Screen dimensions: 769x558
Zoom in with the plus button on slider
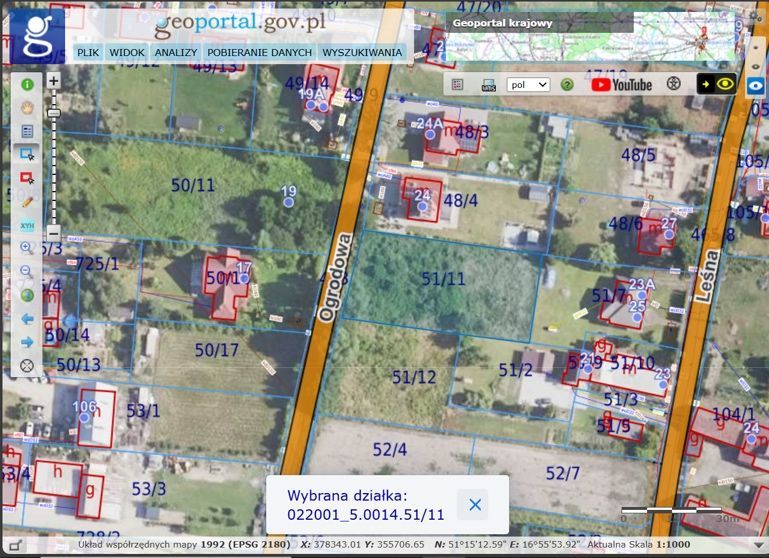tap(53, 80)
